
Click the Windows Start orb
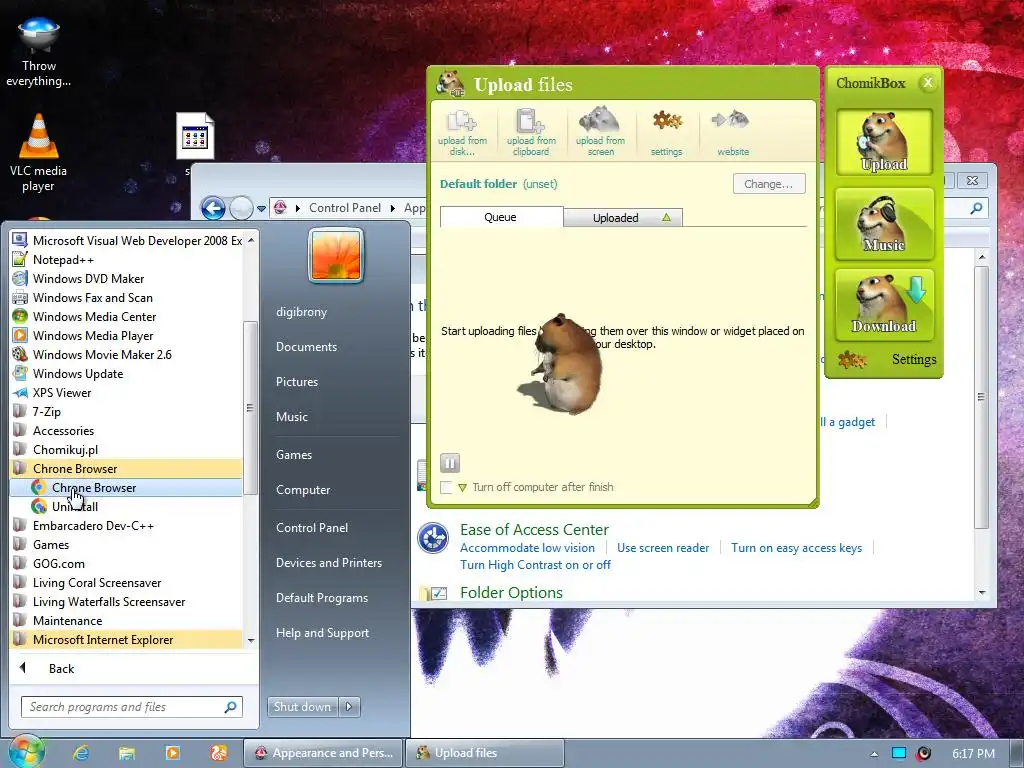25,751
